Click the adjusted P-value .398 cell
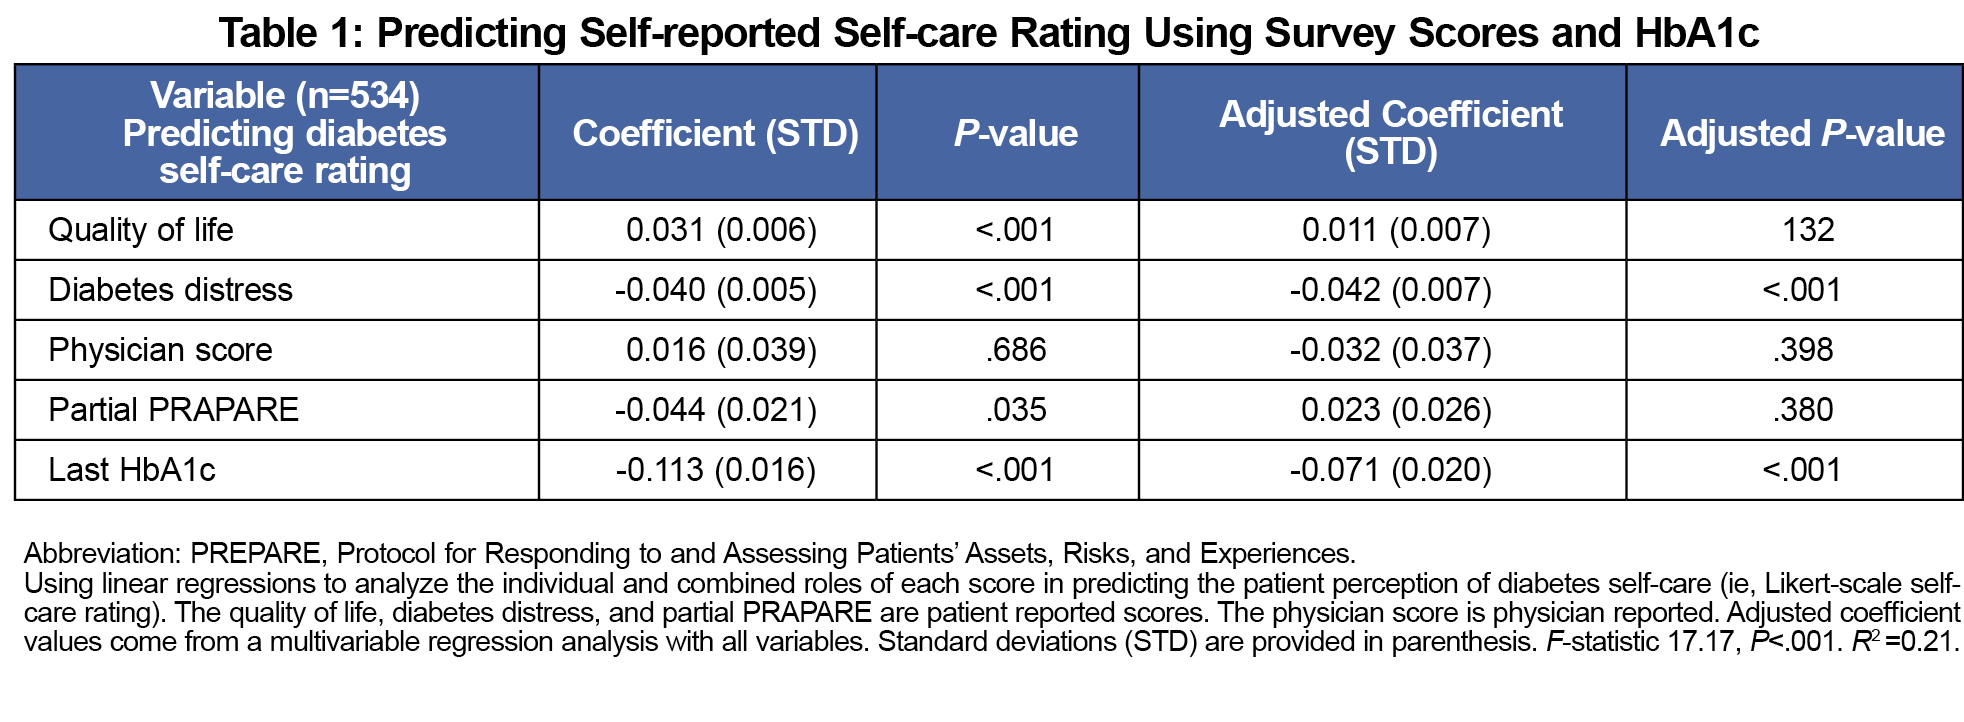 (x=1803, y=350)
